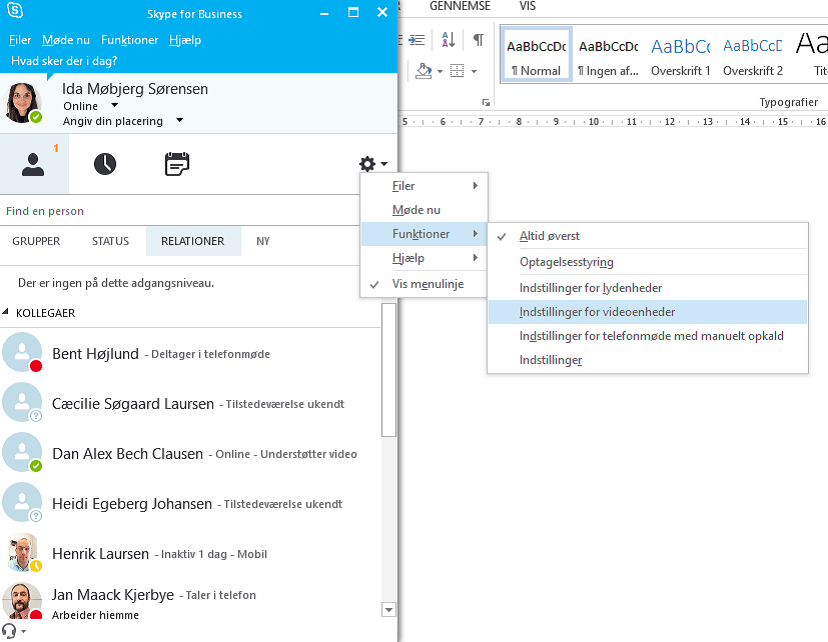This screenshot has width=828, height=642.
Task: Open GENNEMSE ribbon tab in Word
Action: tap(460, 6)
